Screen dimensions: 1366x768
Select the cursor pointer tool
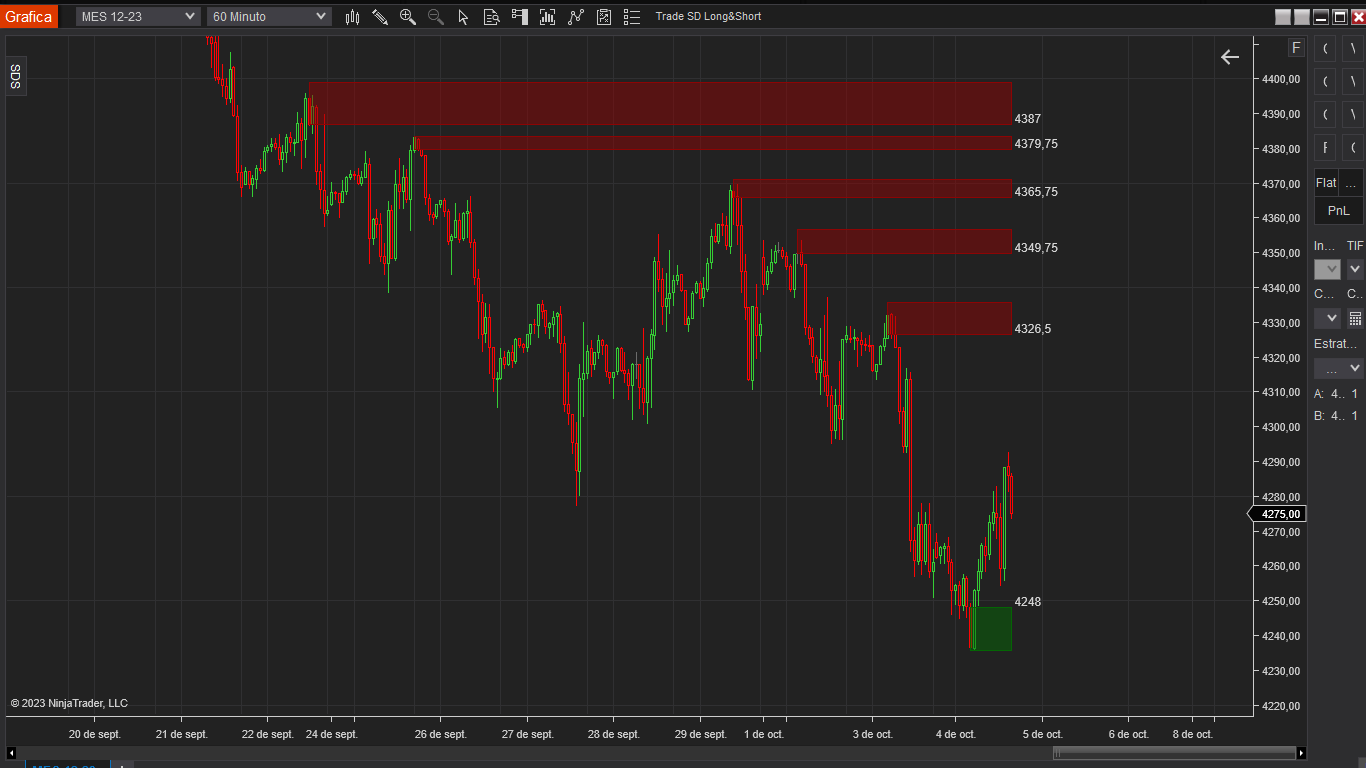pos(463,16)
